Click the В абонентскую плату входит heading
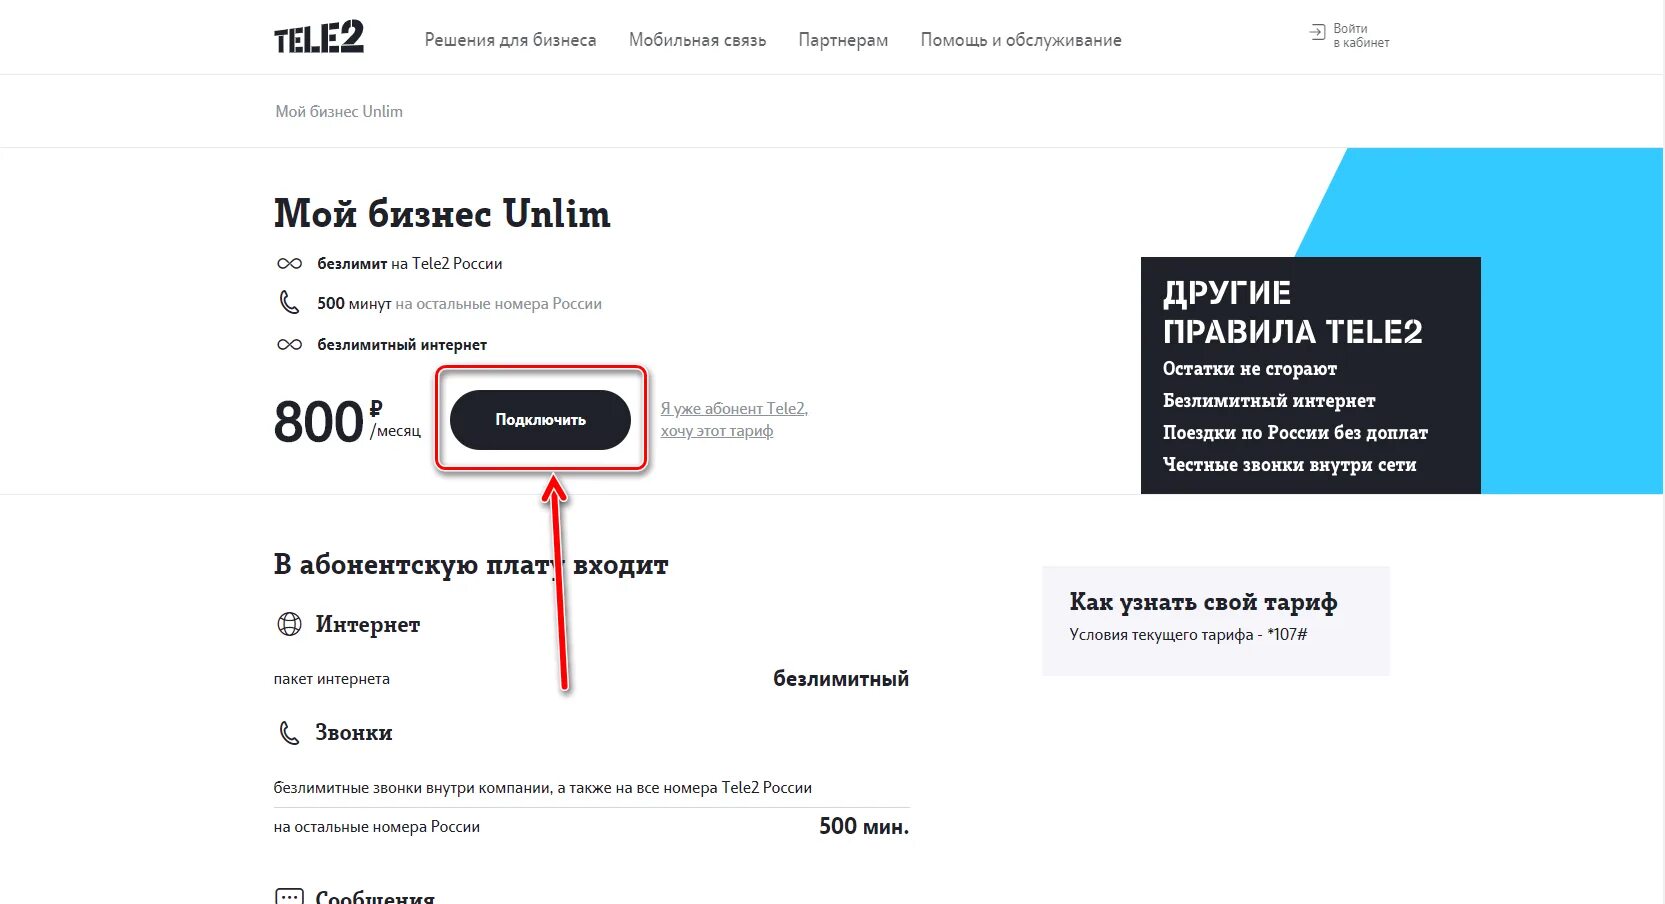 [x=471, y=565]
